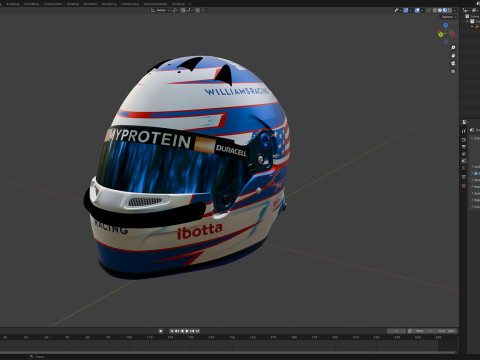
Task: Toggle snapping magnet in viewport header
Action: [x=183, y=10]
